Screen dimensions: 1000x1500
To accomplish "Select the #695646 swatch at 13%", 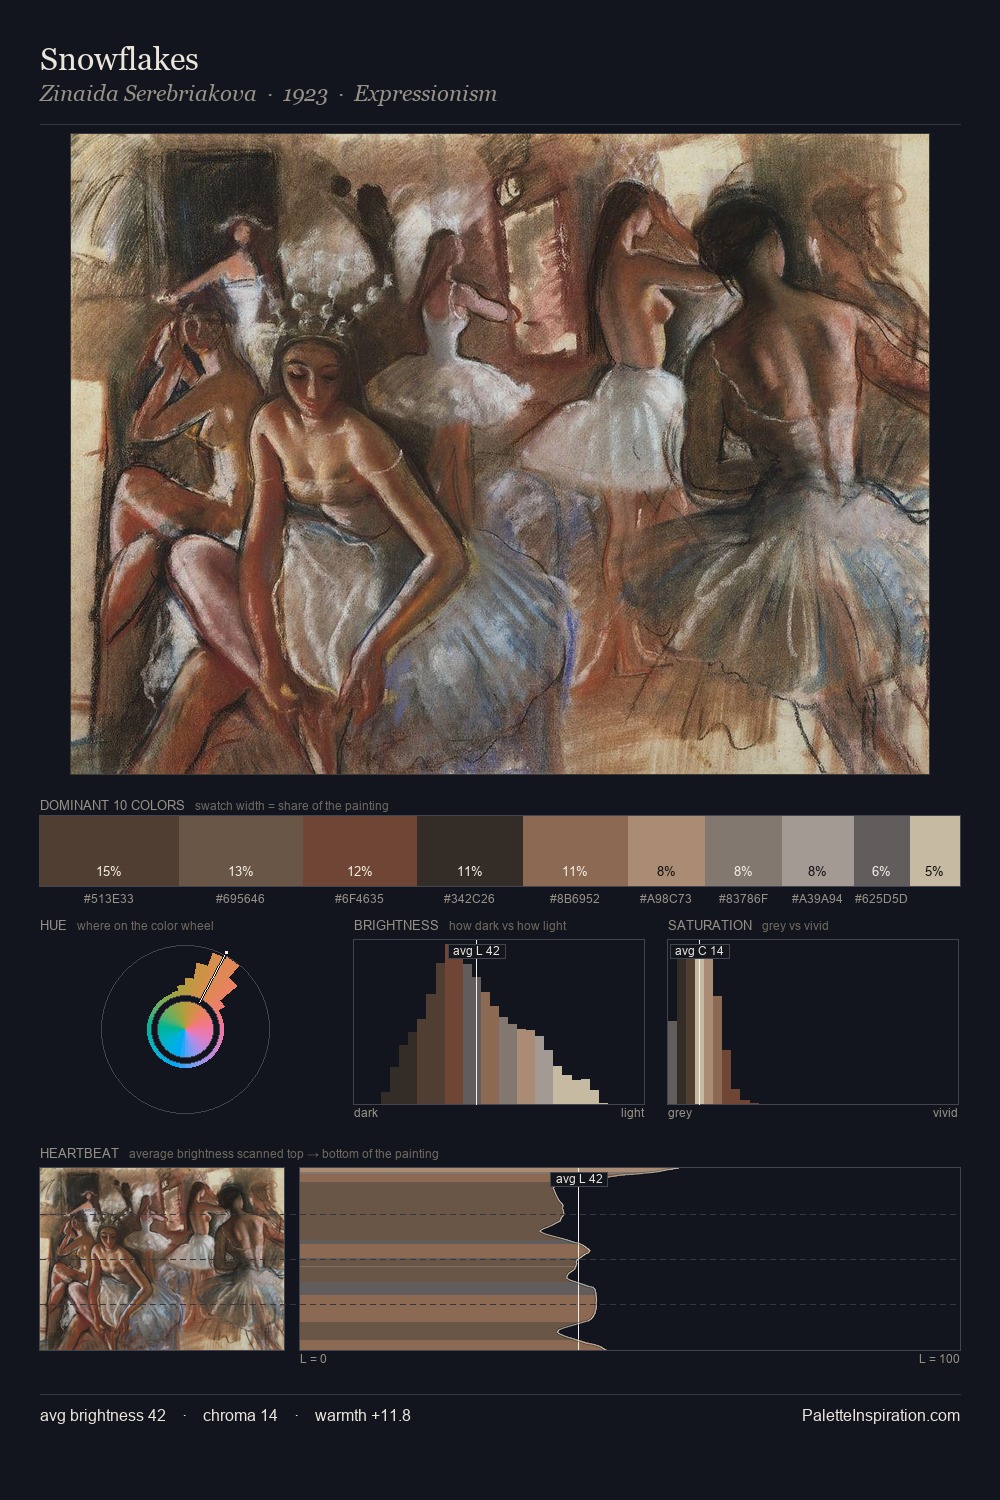I will pos(241,851).
